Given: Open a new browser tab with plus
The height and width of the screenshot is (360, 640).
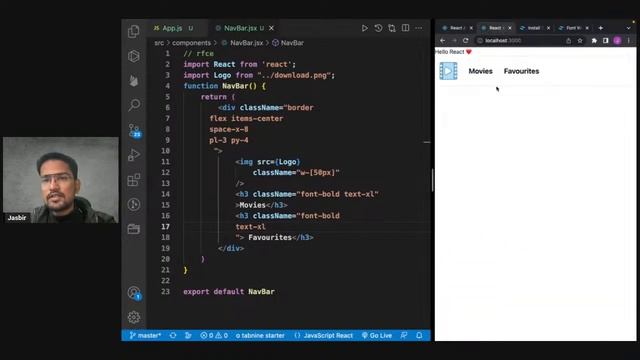Looking at the screenshot, I should pos(600,28).
